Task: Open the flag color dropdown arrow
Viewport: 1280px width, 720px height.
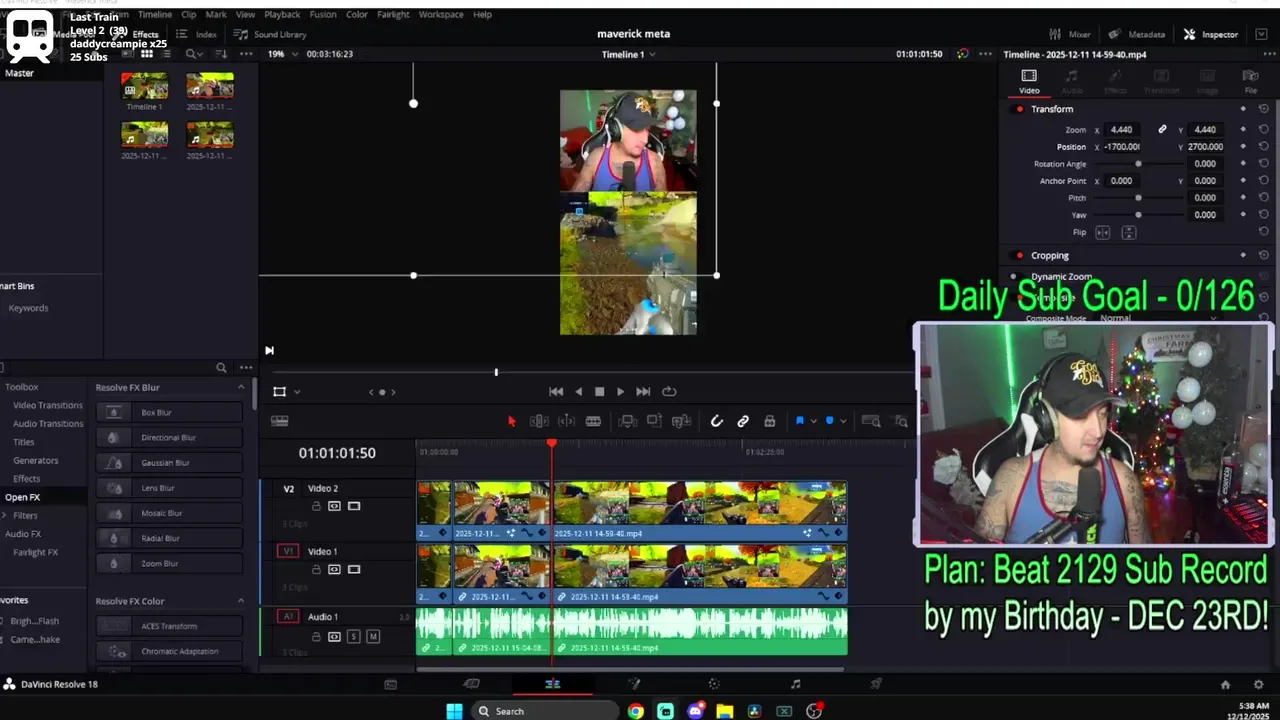Action: (813, 422)
